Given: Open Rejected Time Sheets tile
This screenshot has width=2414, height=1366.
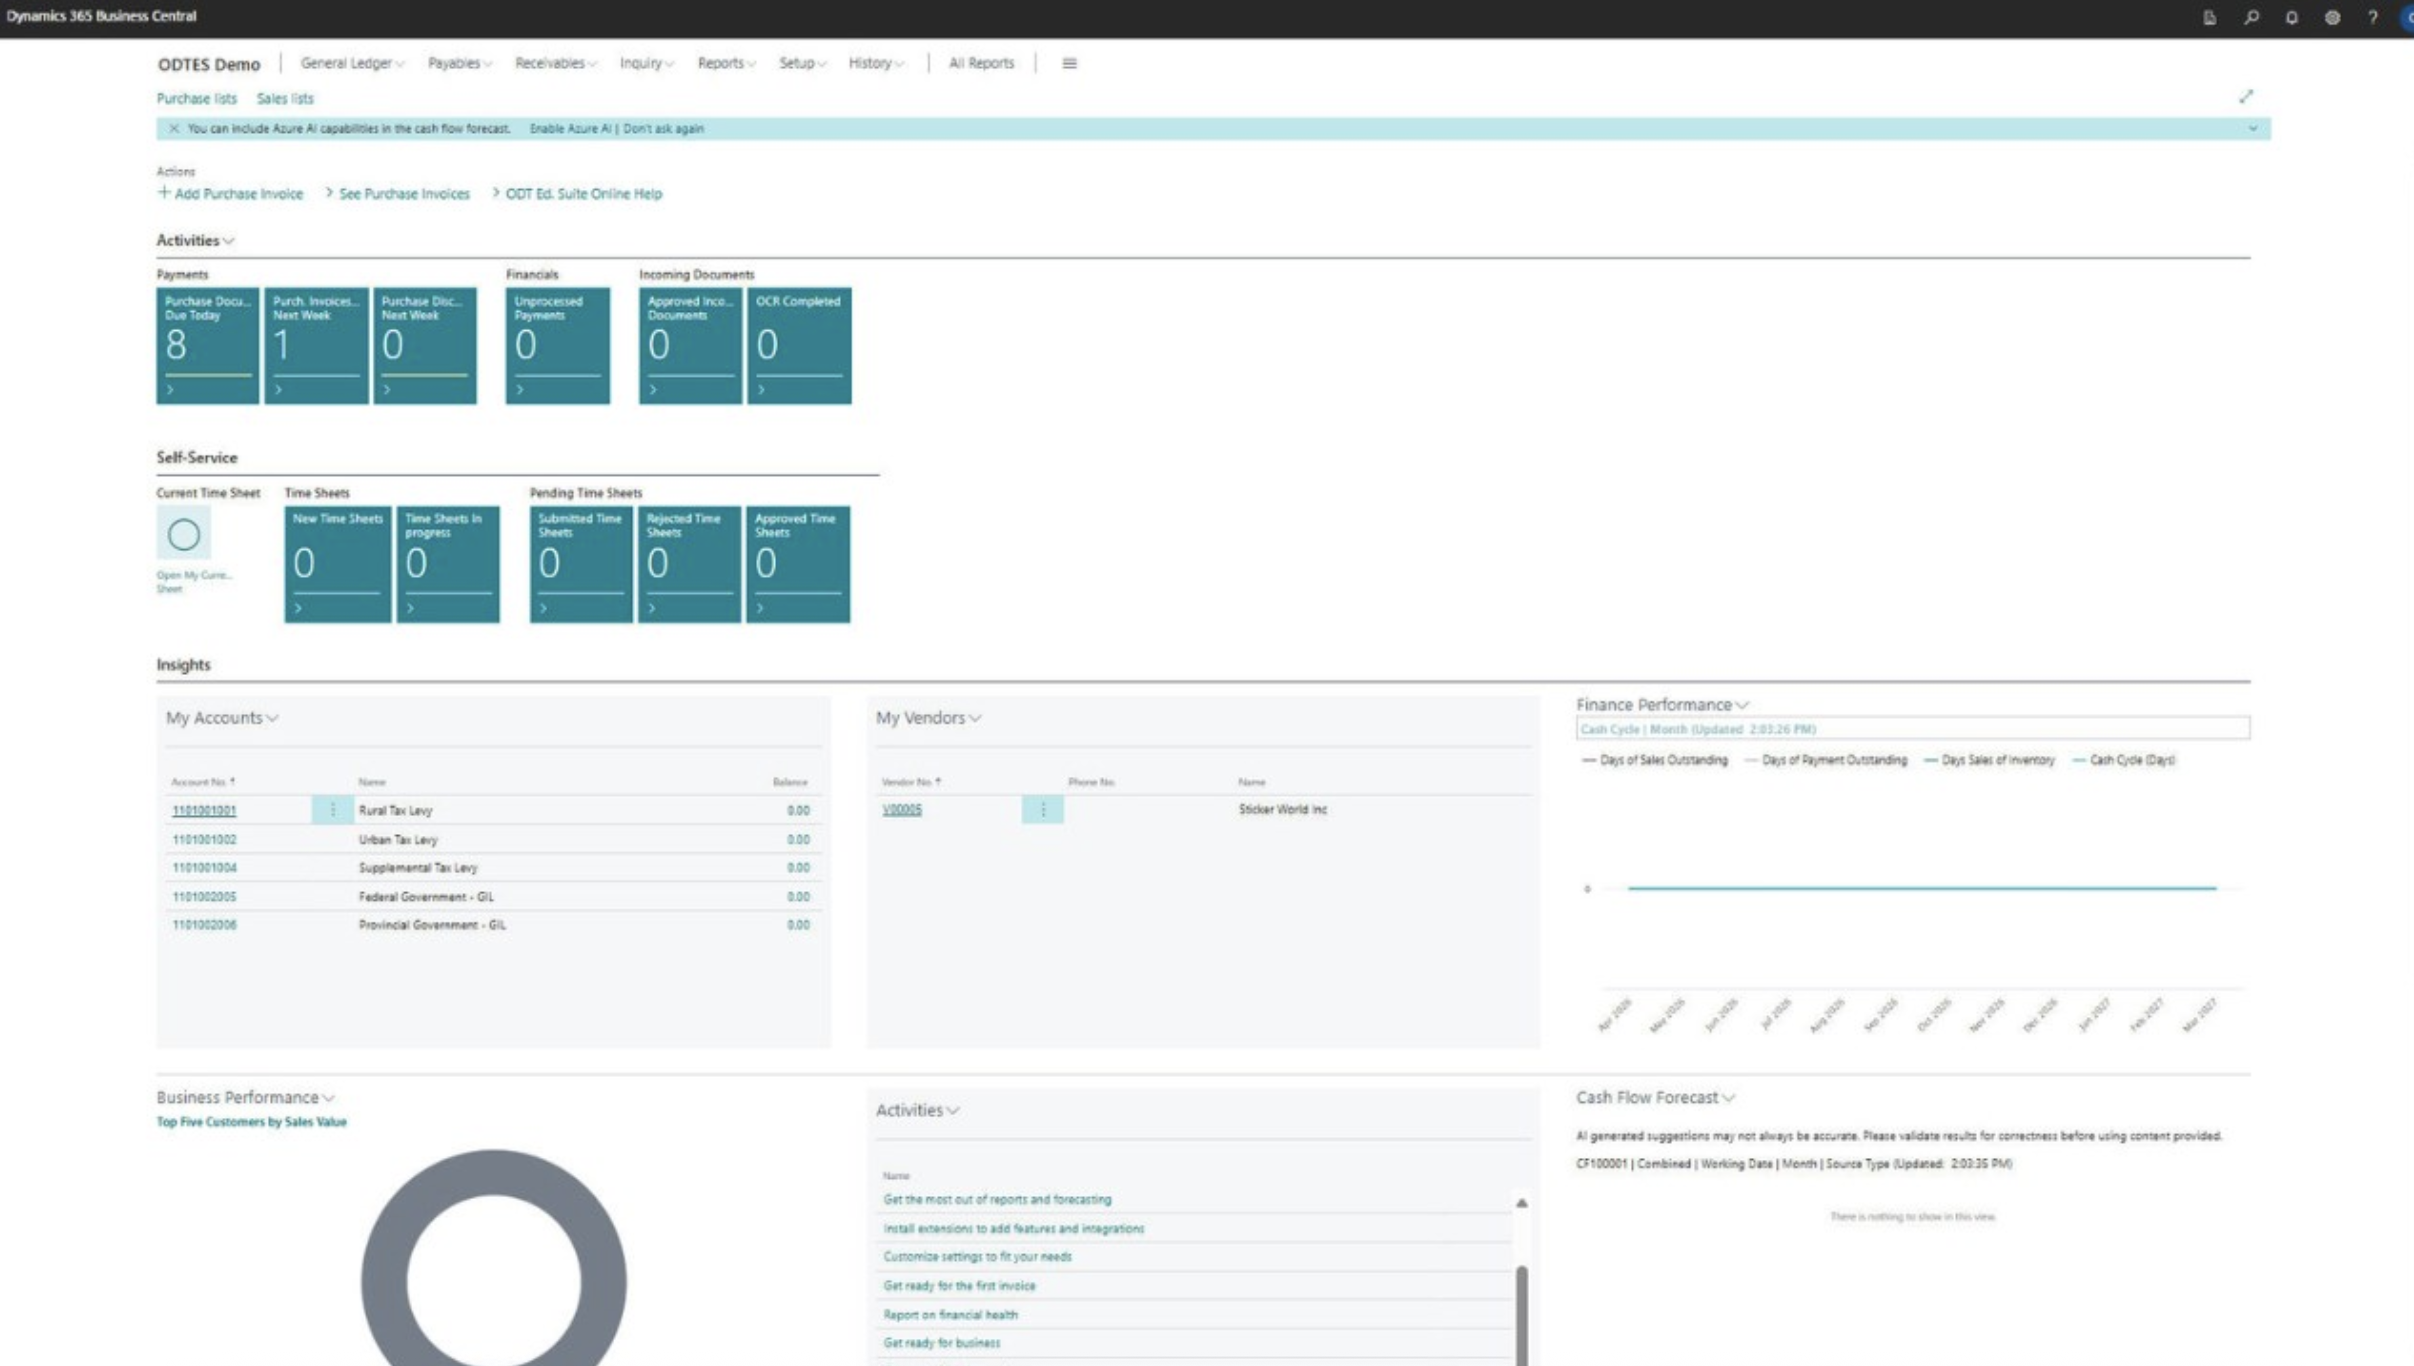Looking at the screenshot, I should tap(690, 564).
